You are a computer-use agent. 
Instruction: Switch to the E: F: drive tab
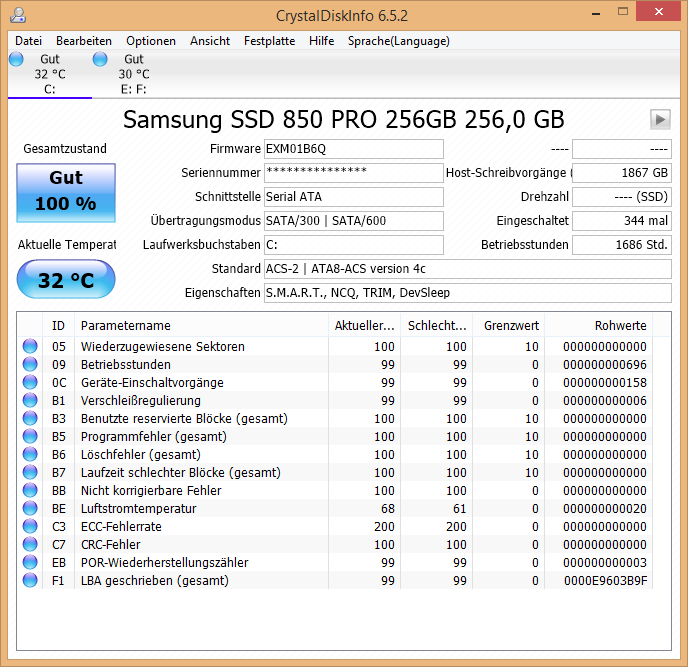pos(134,74)
